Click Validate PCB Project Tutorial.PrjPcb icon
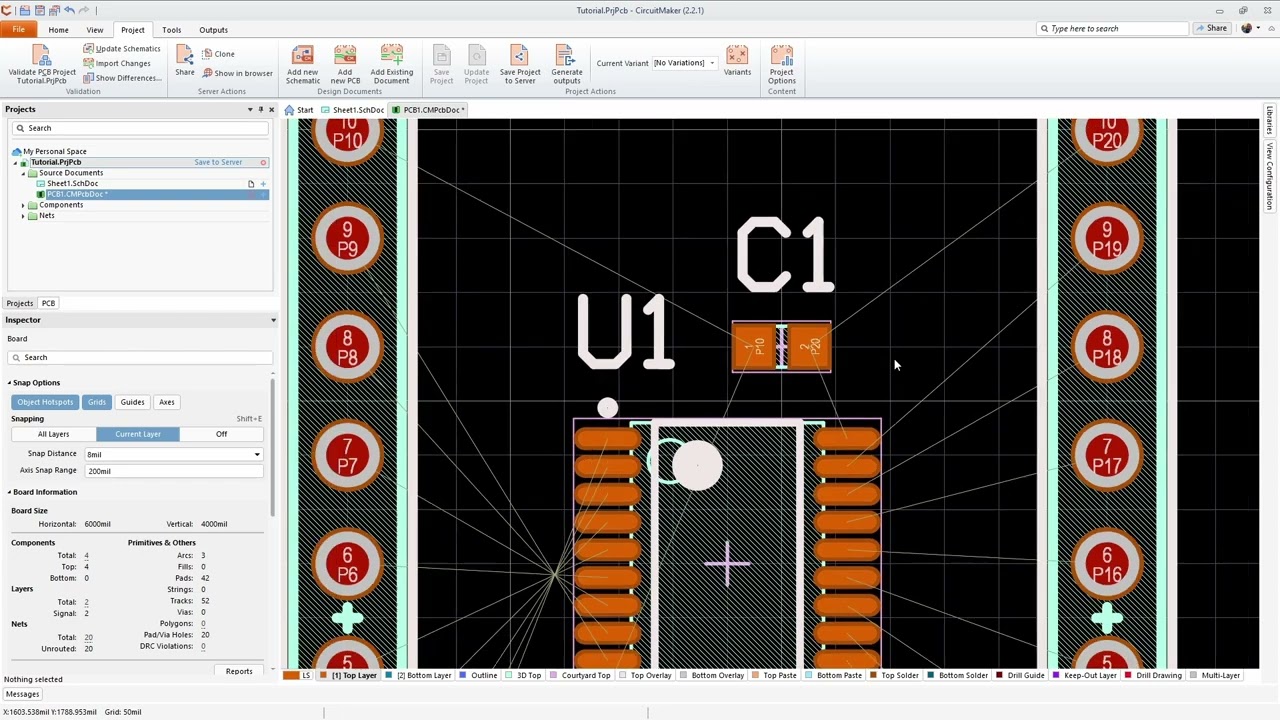Screen dimensions: 1280x720 click(41, 56)
